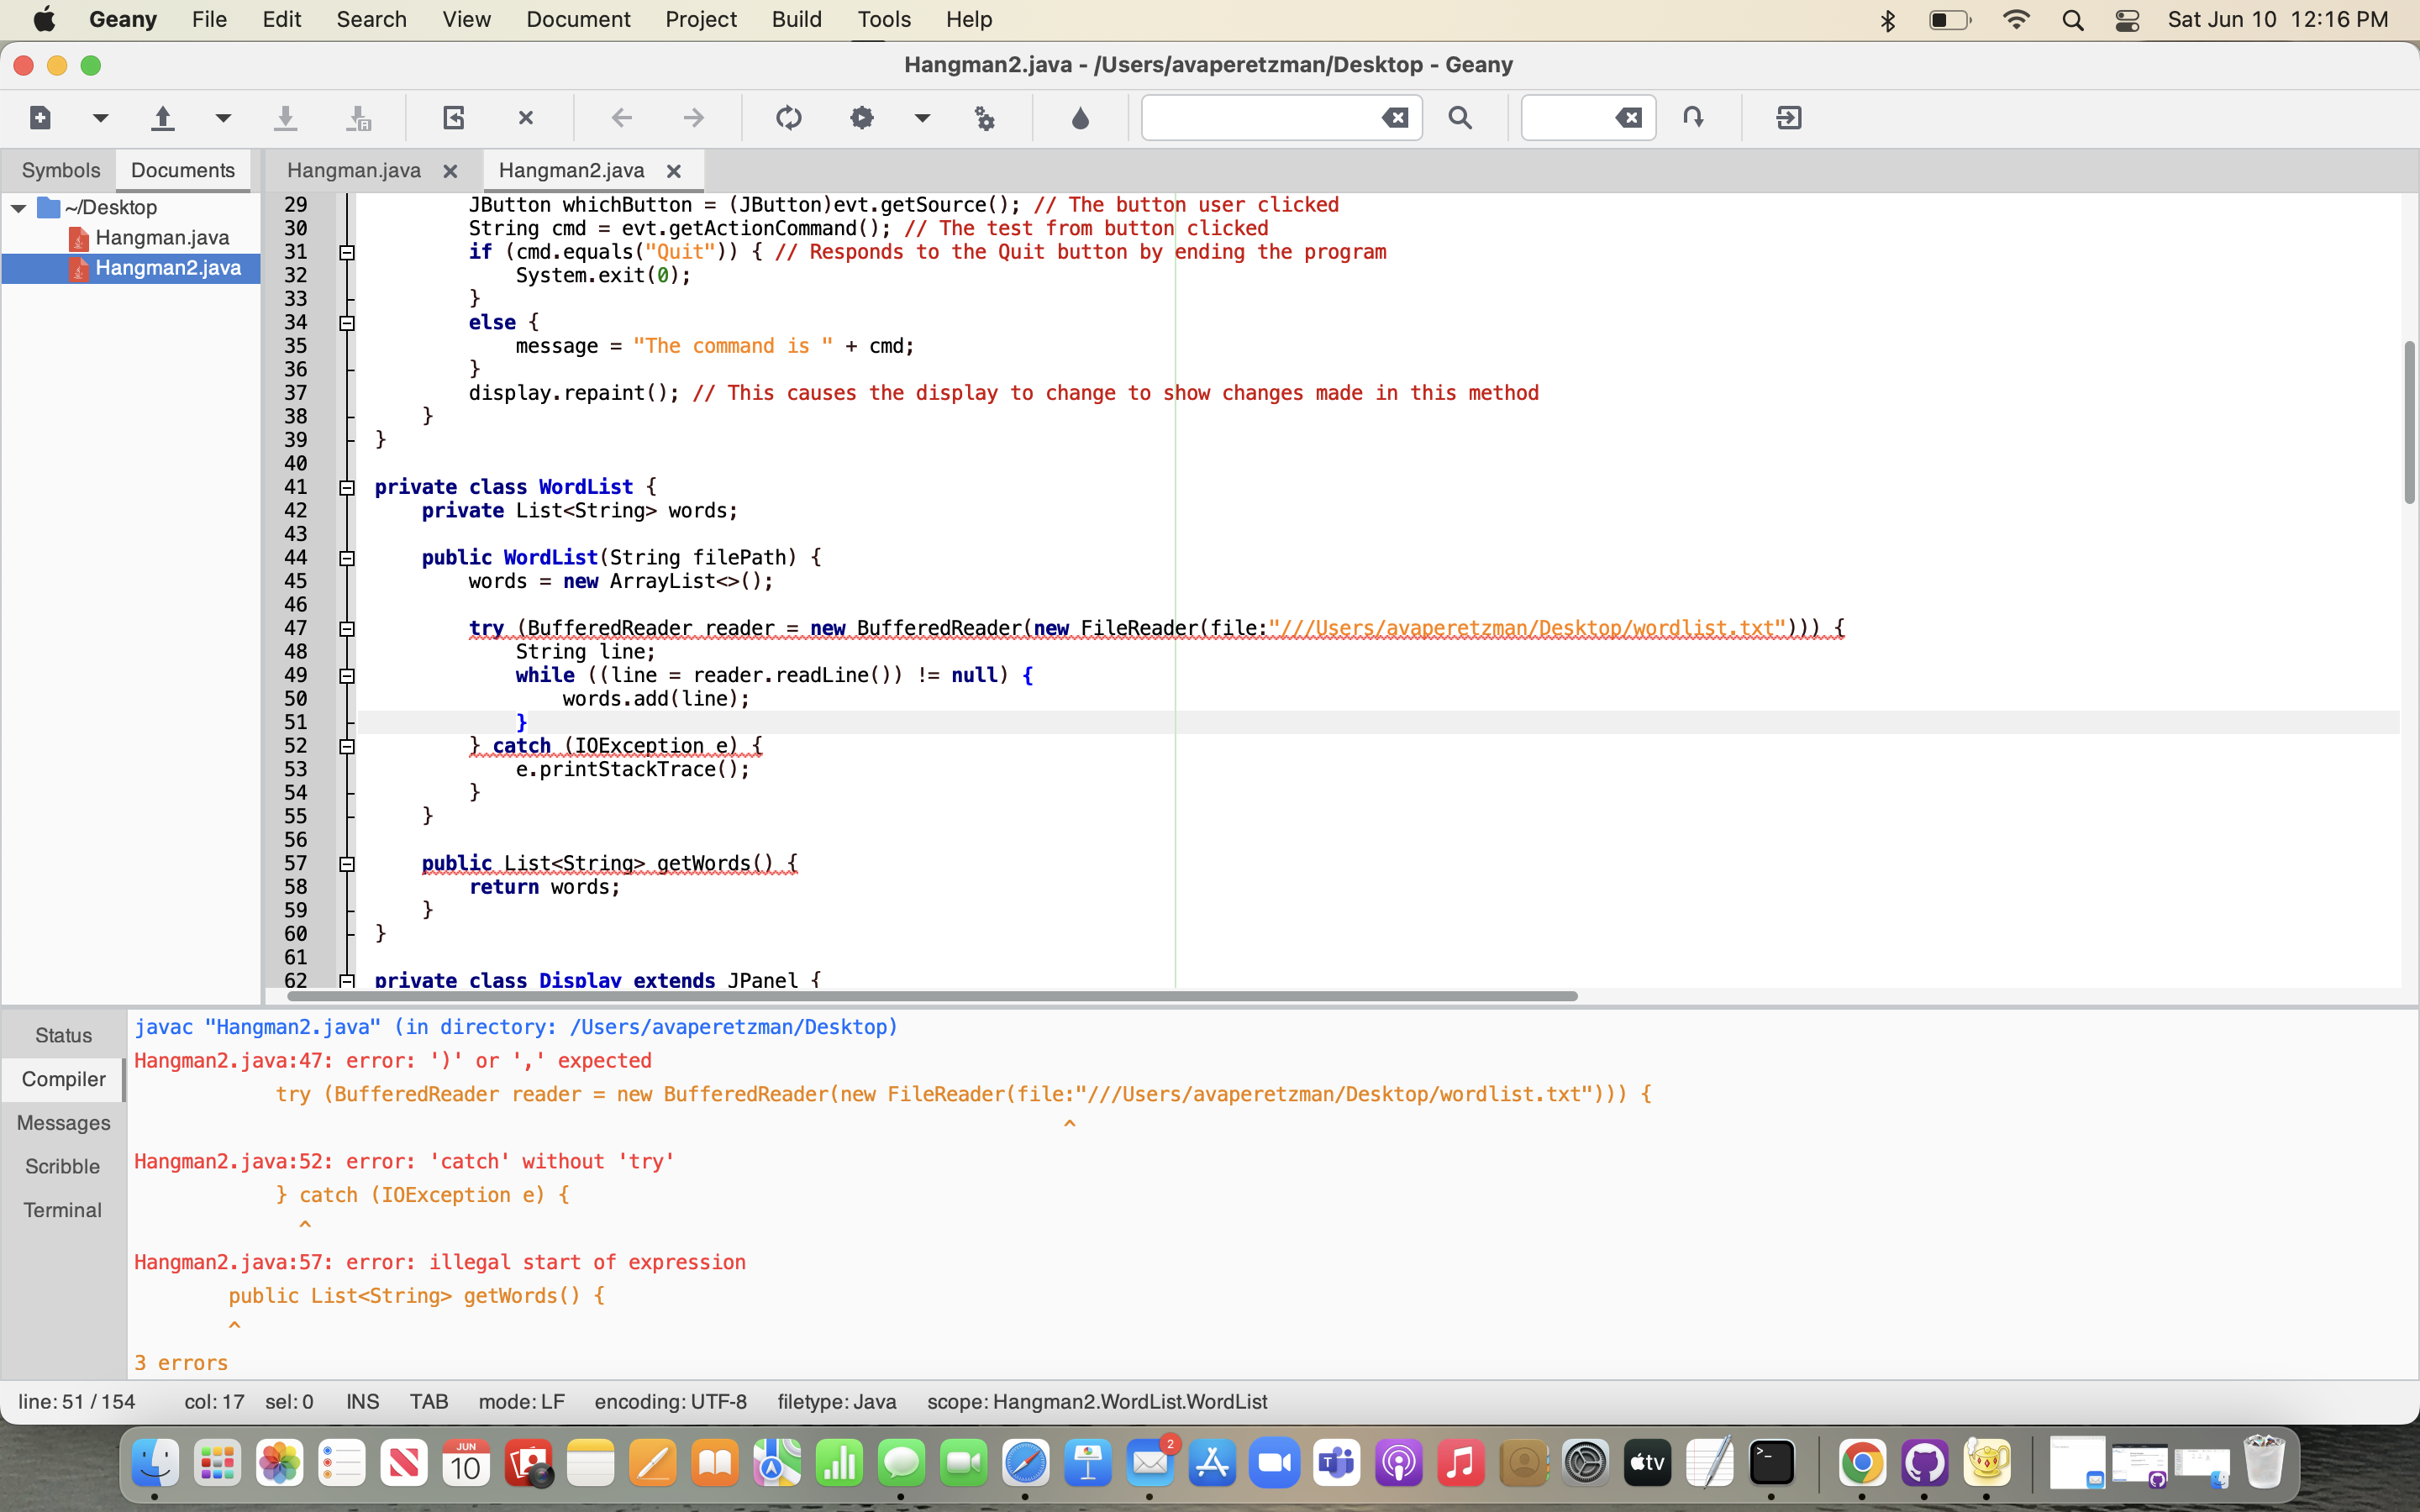The width and height of the screenshot is (2420, 1512).
Task: Save the current file
Action: pyautogui.click(x=286, y=117)
